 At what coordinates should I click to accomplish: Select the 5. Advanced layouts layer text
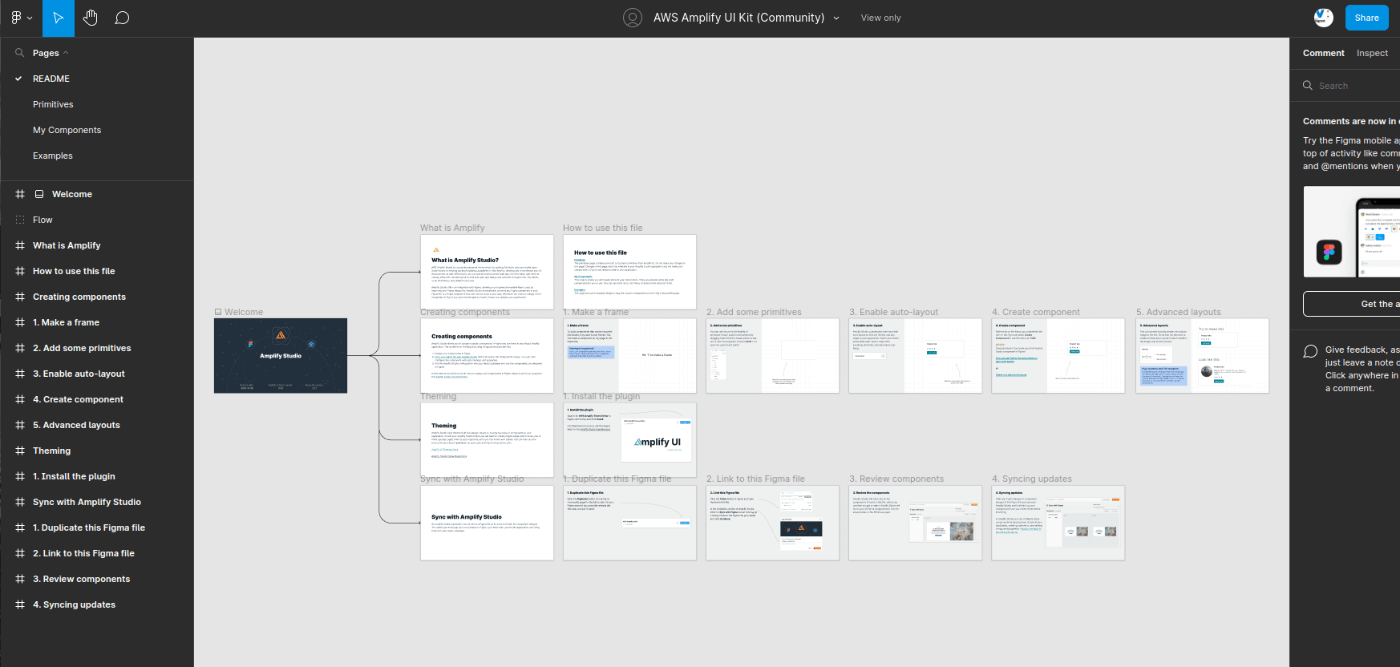[76, 425]
